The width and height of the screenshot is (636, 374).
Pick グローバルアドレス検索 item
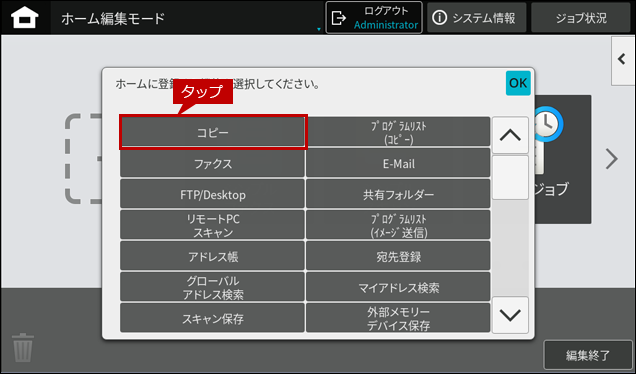click(x=212, y=287)
